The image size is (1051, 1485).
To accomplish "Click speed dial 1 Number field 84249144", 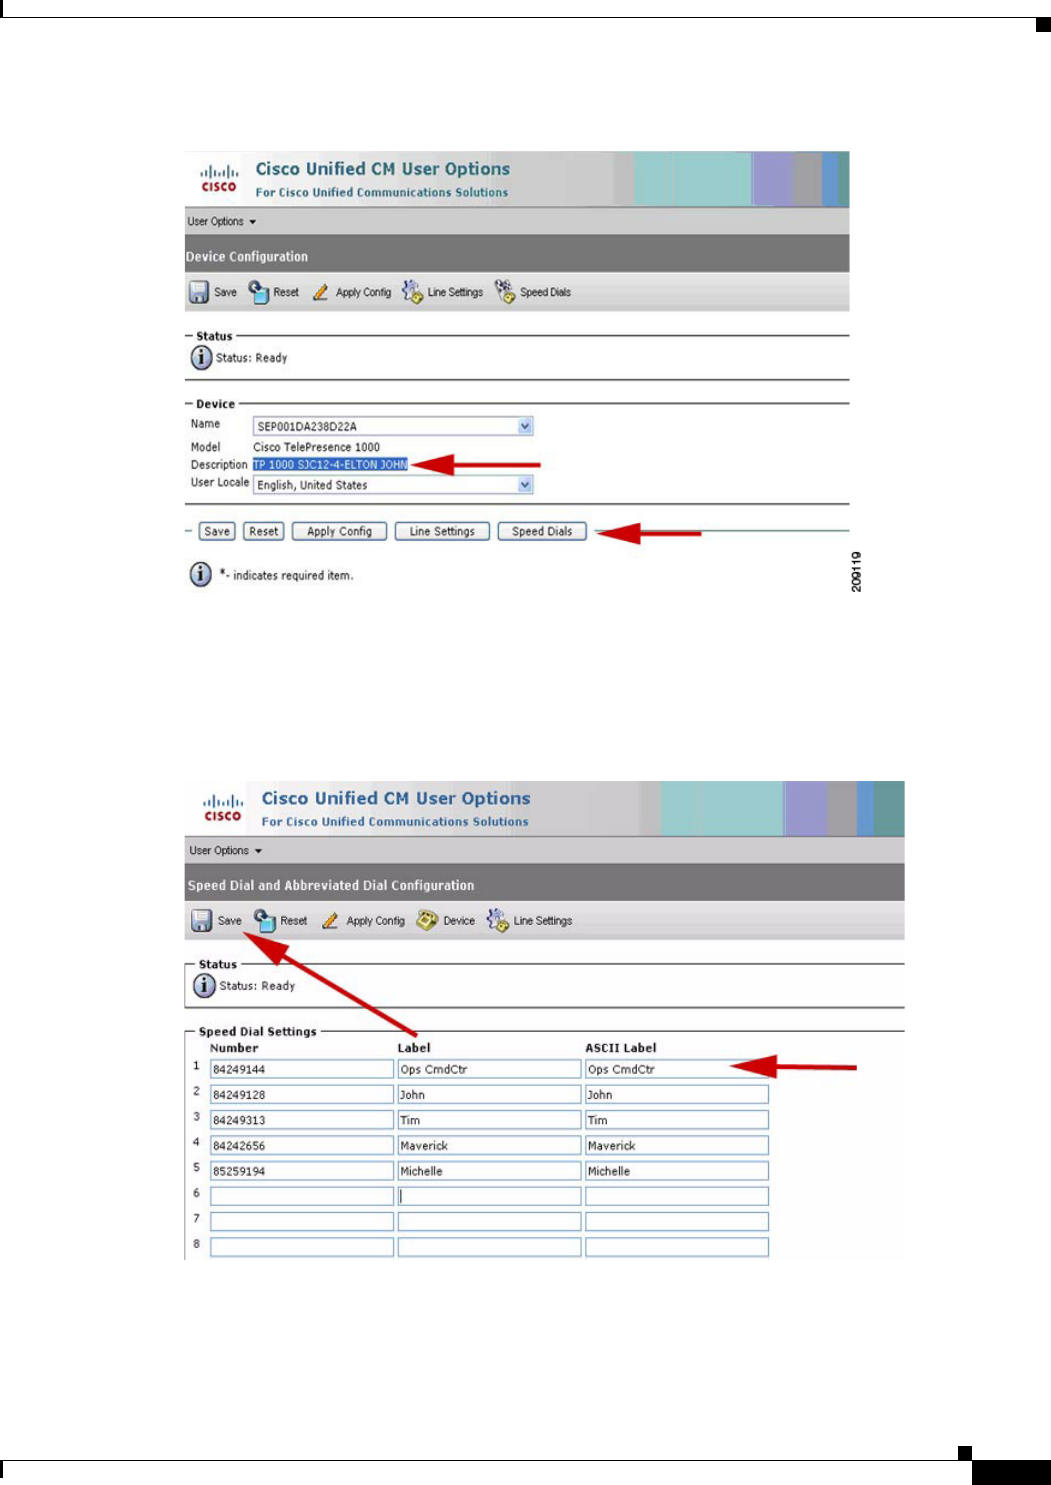I will point(302,1069).
